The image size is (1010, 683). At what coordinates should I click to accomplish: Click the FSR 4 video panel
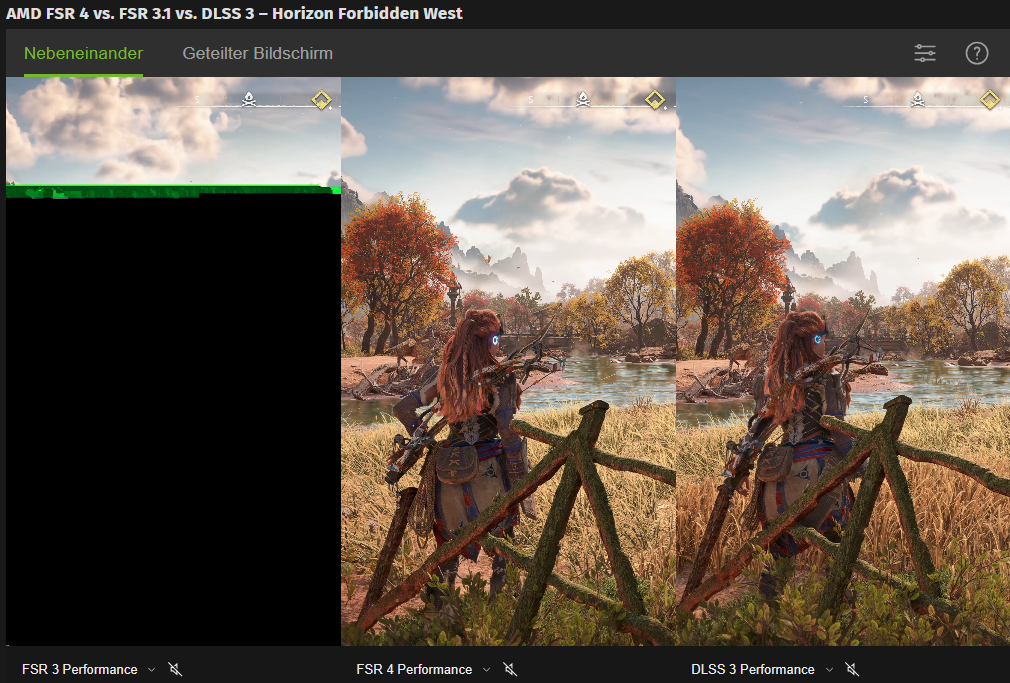point(508,361)
